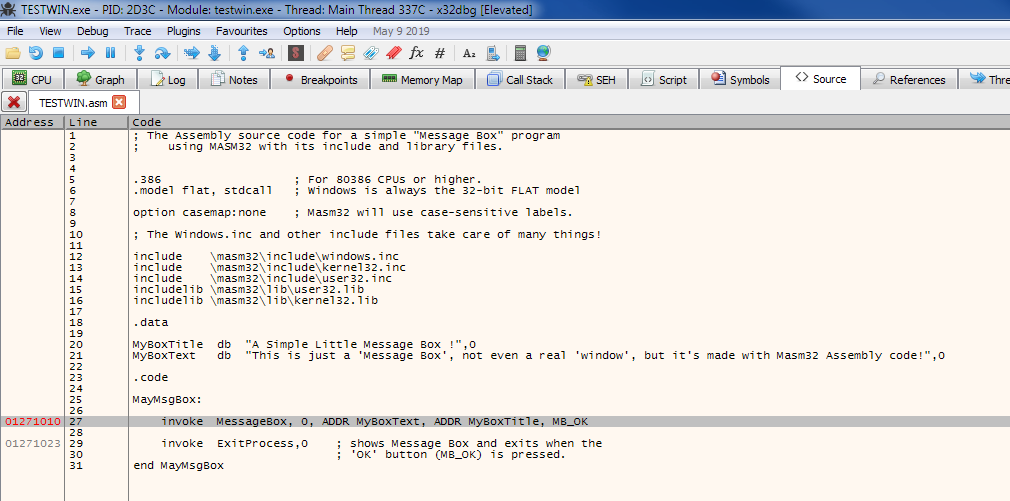Image resolution: width=1010 pixels, height=501 pixels.
Task: Open the Scylla plugin
Action: pos(296,53)
